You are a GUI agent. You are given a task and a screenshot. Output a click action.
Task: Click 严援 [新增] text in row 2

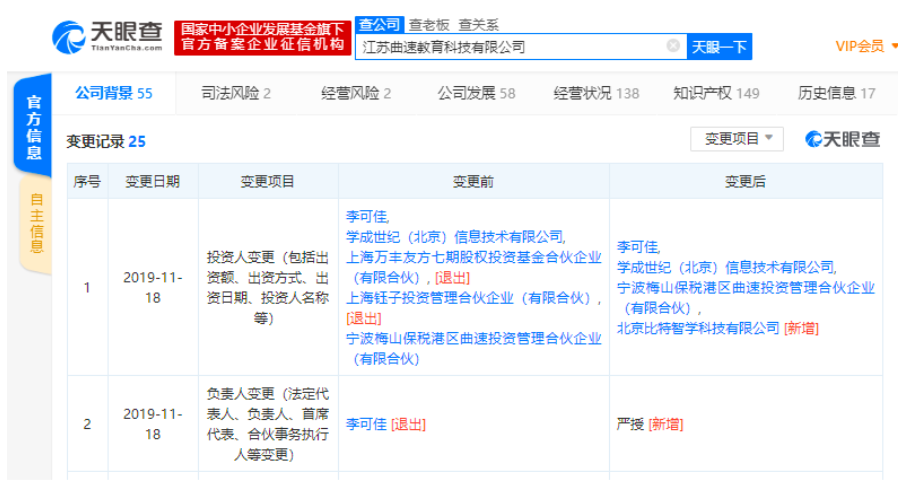(x=650, y=424)
